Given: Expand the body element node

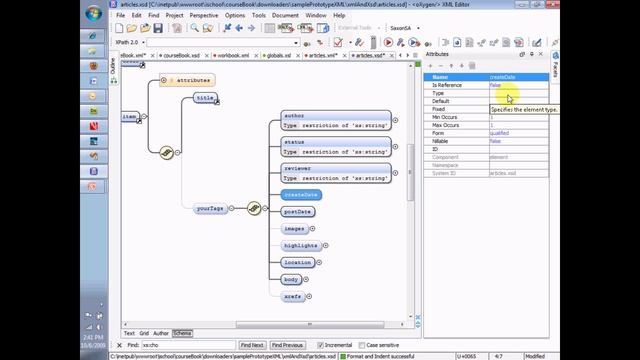Looking at the screenshot, I should coord(306,280).
